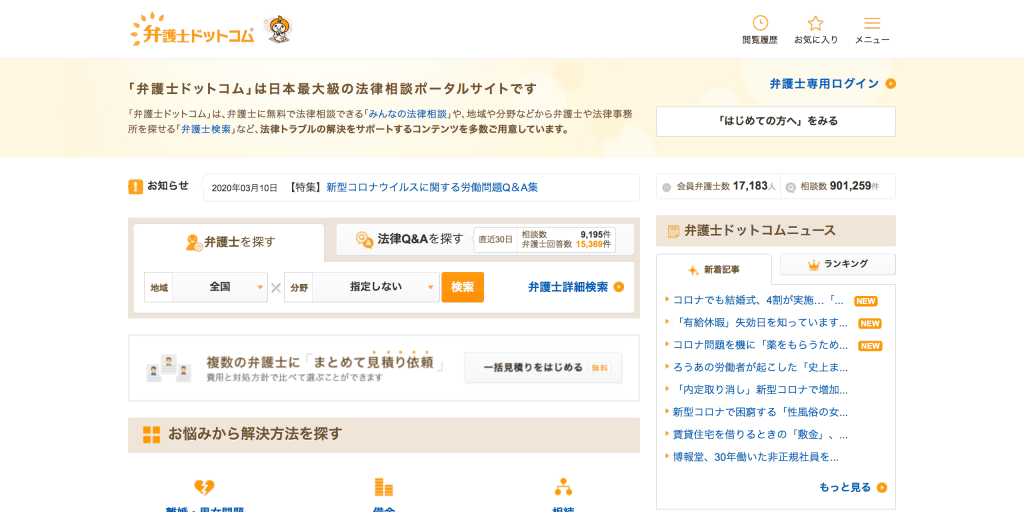
Task: Open the 「有給休暇」失効日を知っています article
Action: (x=760, y=323)
